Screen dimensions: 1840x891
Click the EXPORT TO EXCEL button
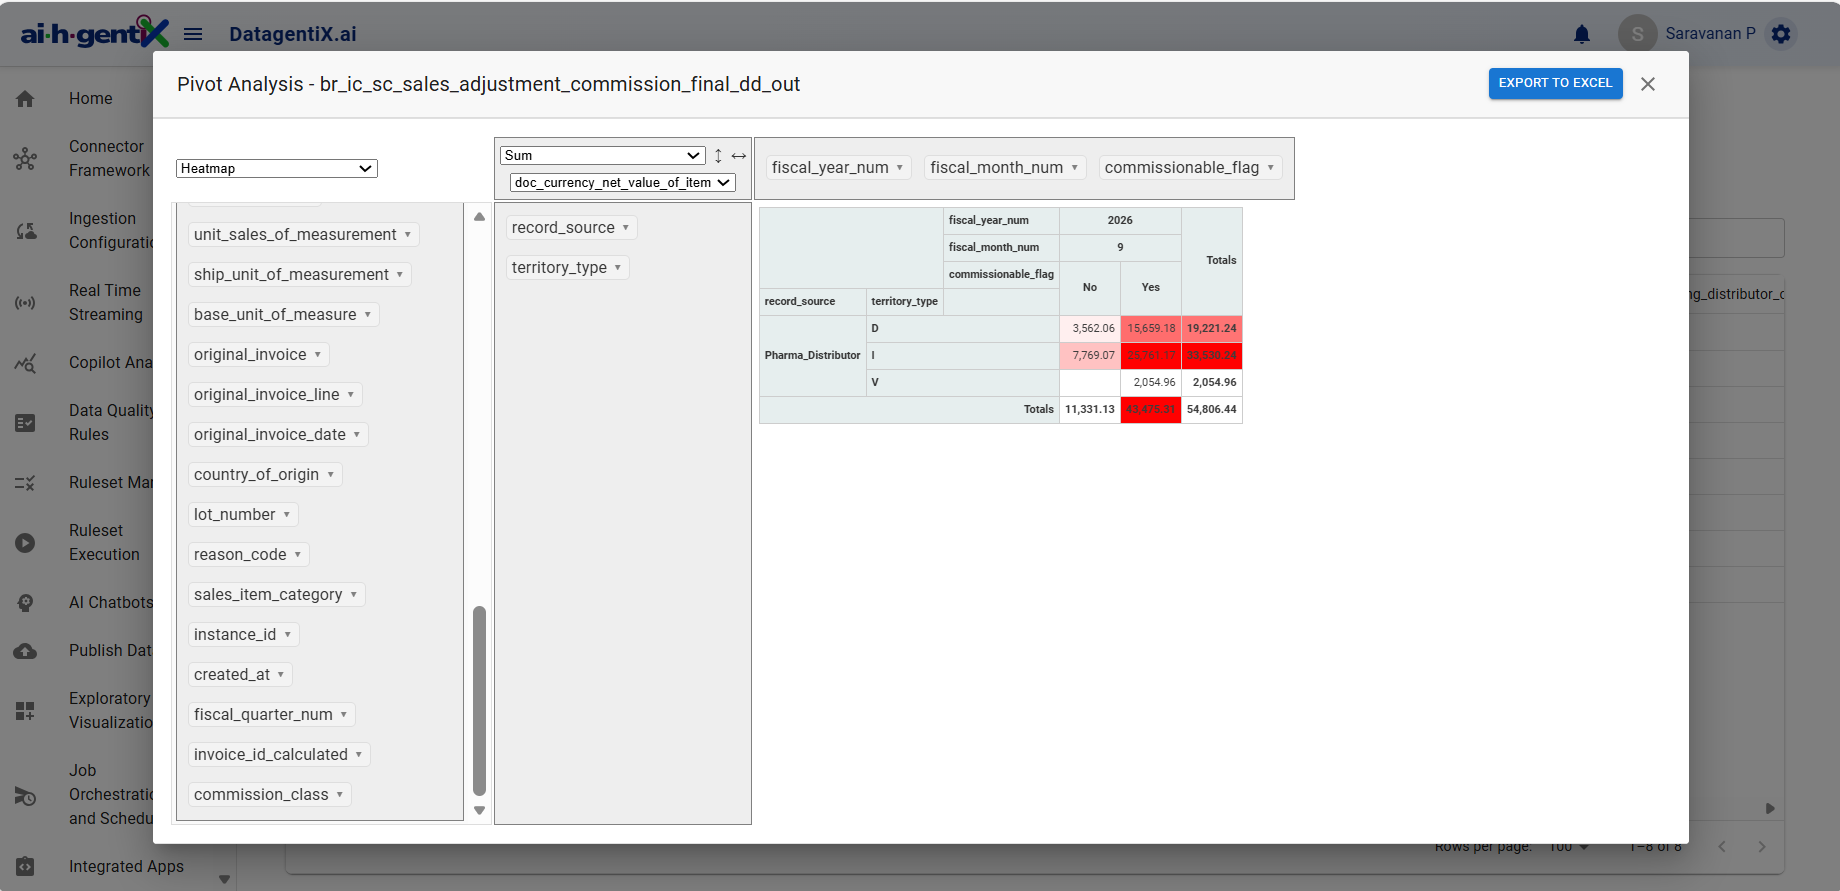point(1555,83)
